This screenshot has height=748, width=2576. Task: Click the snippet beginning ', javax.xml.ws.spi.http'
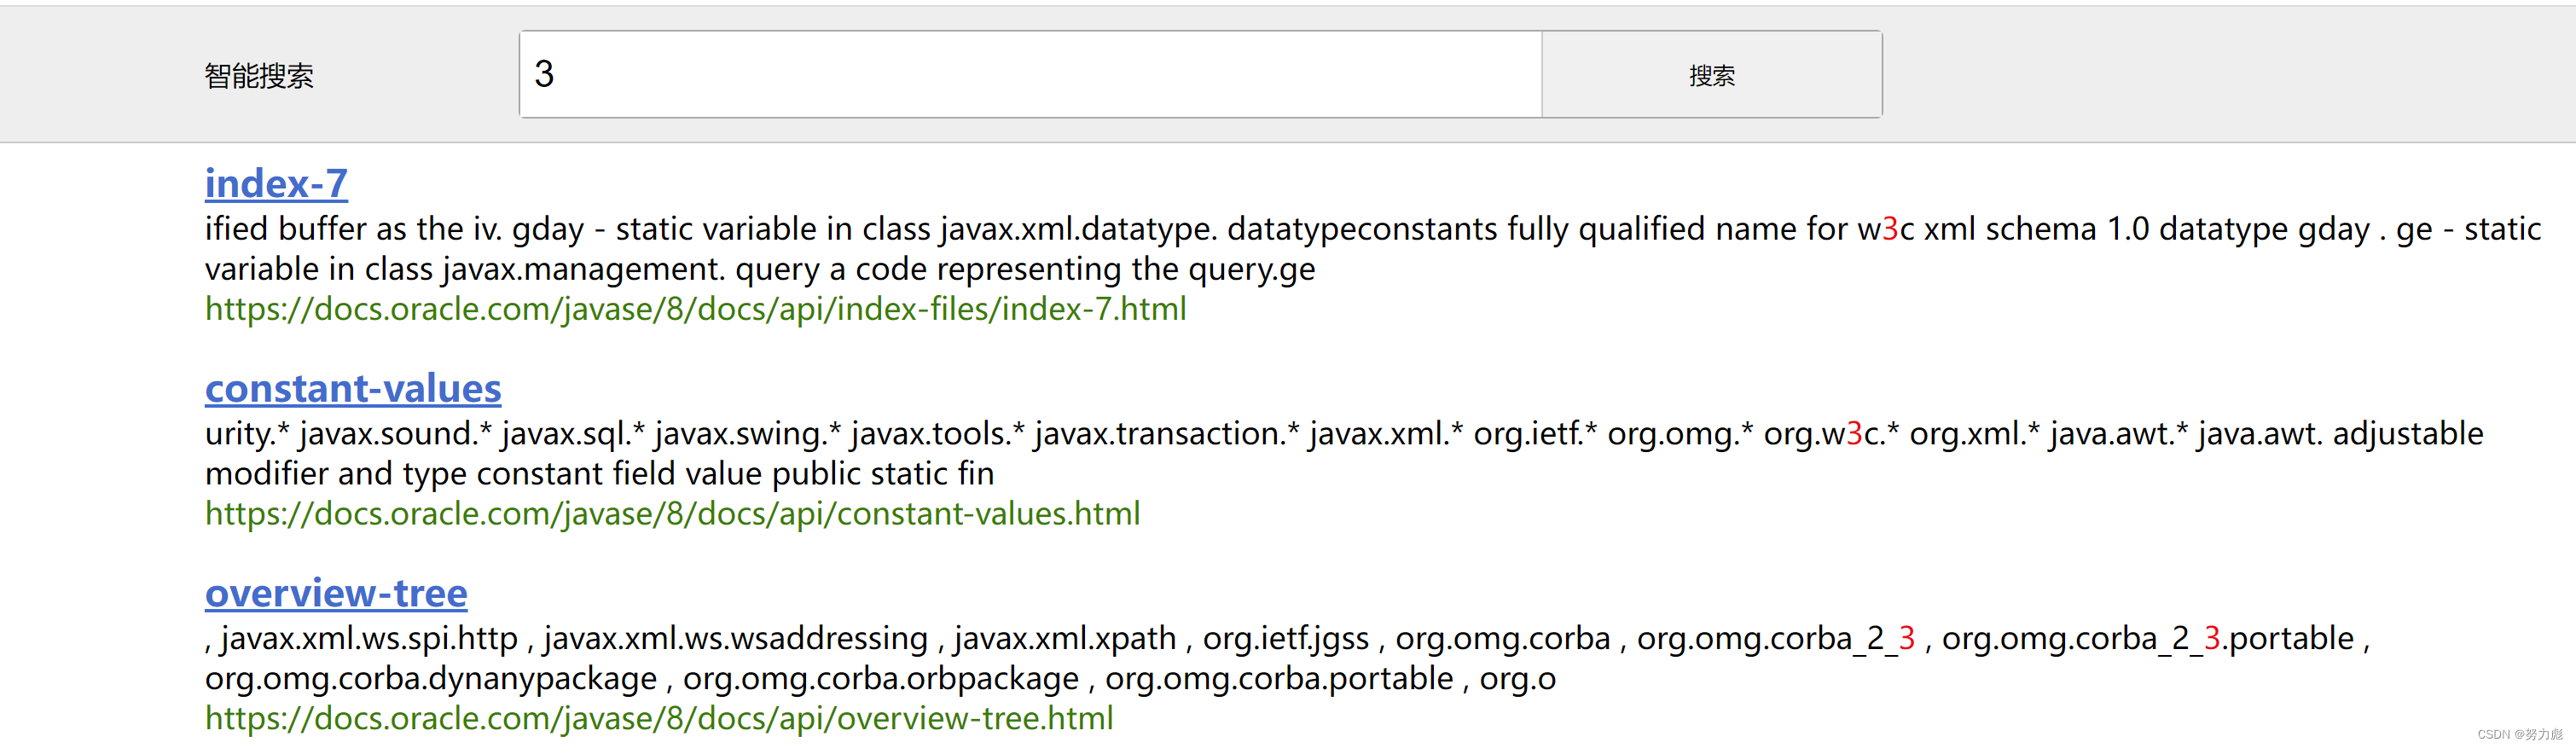pos(1288,658)
